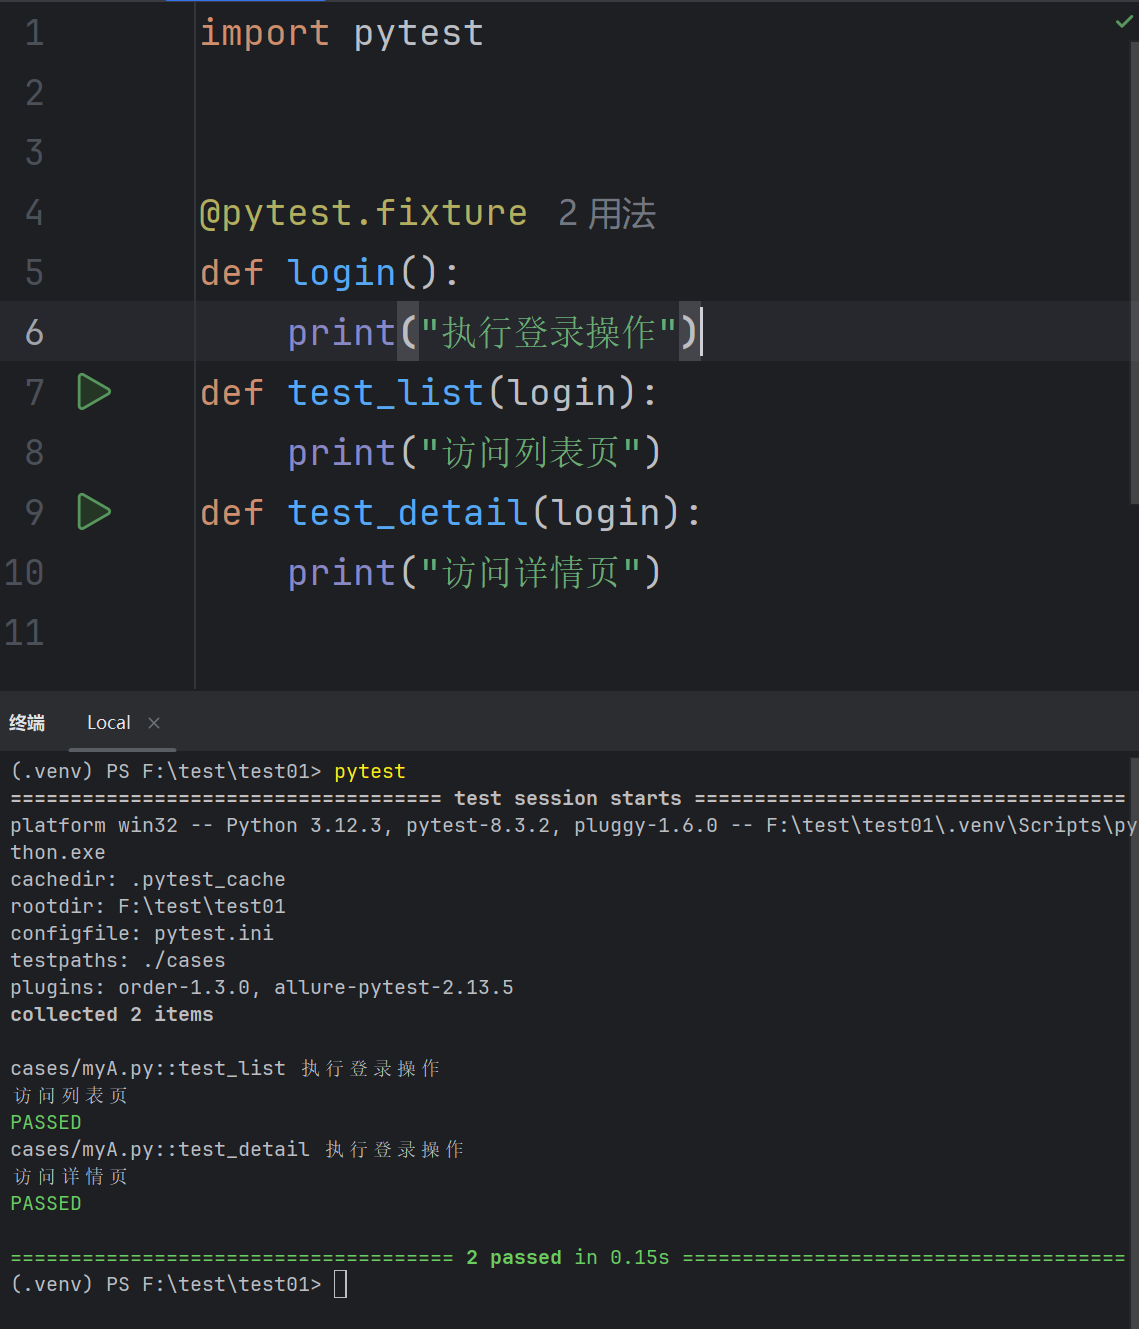Click line number 1 in gutter
The width and height of the screenshot is (1139, 1329).
point(34,33)
